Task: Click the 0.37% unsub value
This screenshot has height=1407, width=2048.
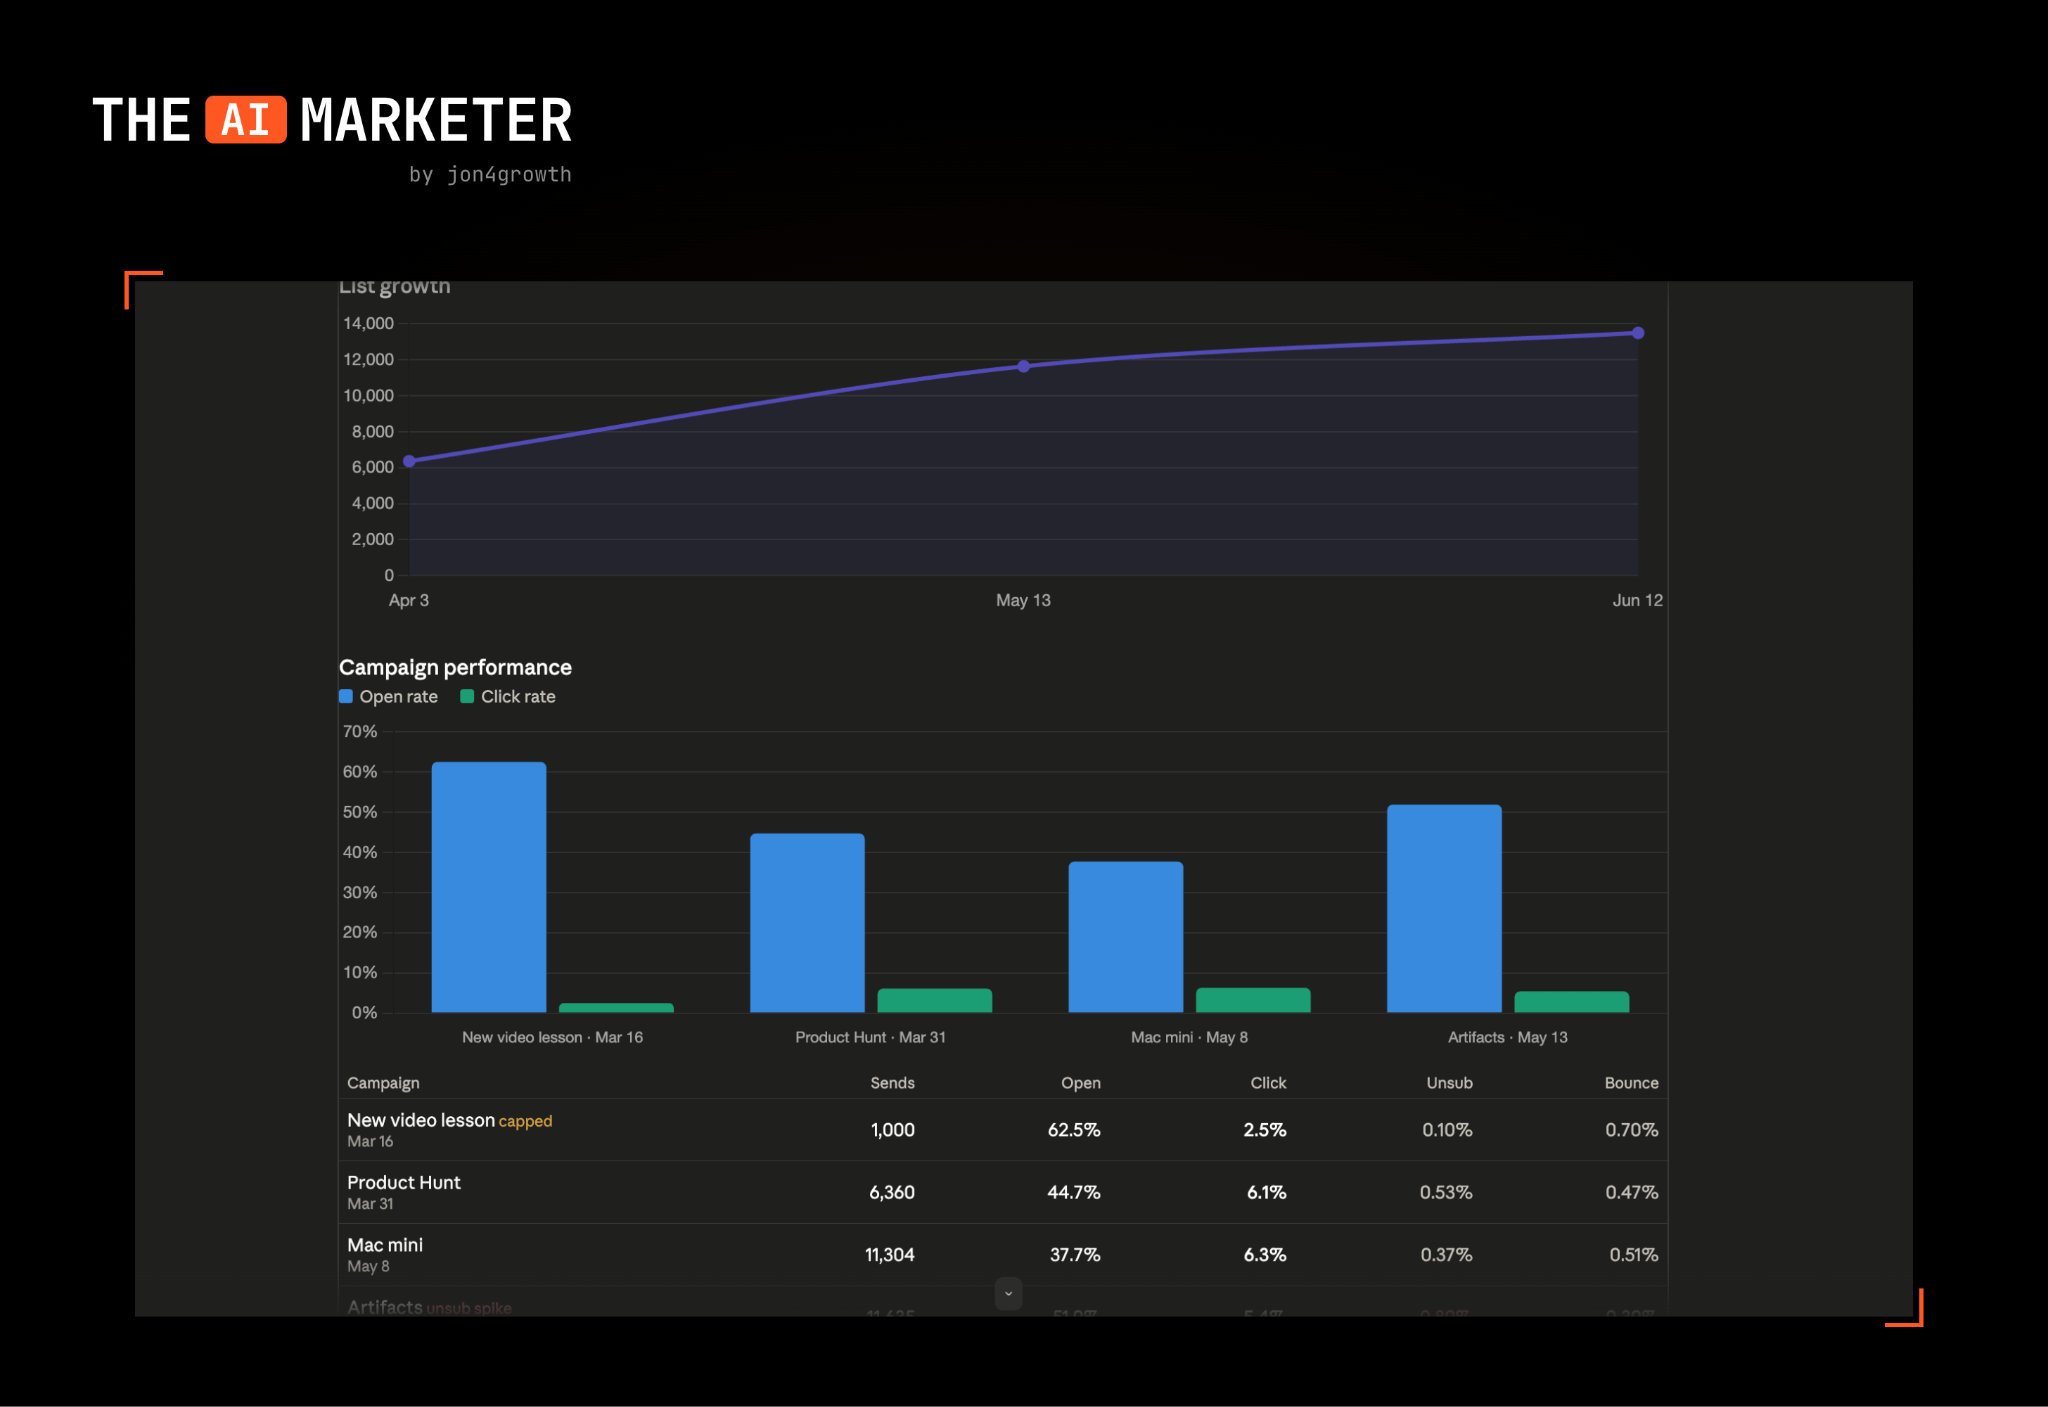Action: (x=1447, y=1255)
